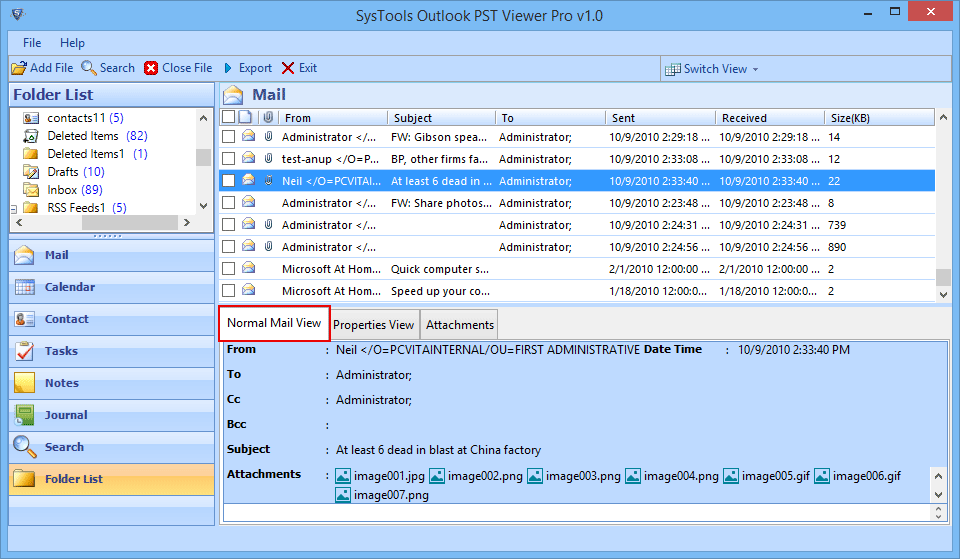Select the contacts11 folder icon
Image resolution: width=960 pixels, height=559 pixels.
[x=31, y=118]
